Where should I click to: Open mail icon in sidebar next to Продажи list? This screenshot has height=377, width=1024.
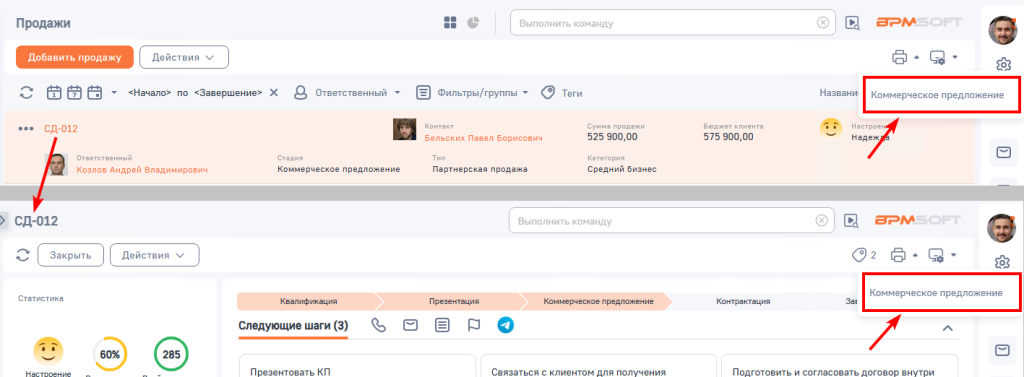click(x=1003, y=152)
